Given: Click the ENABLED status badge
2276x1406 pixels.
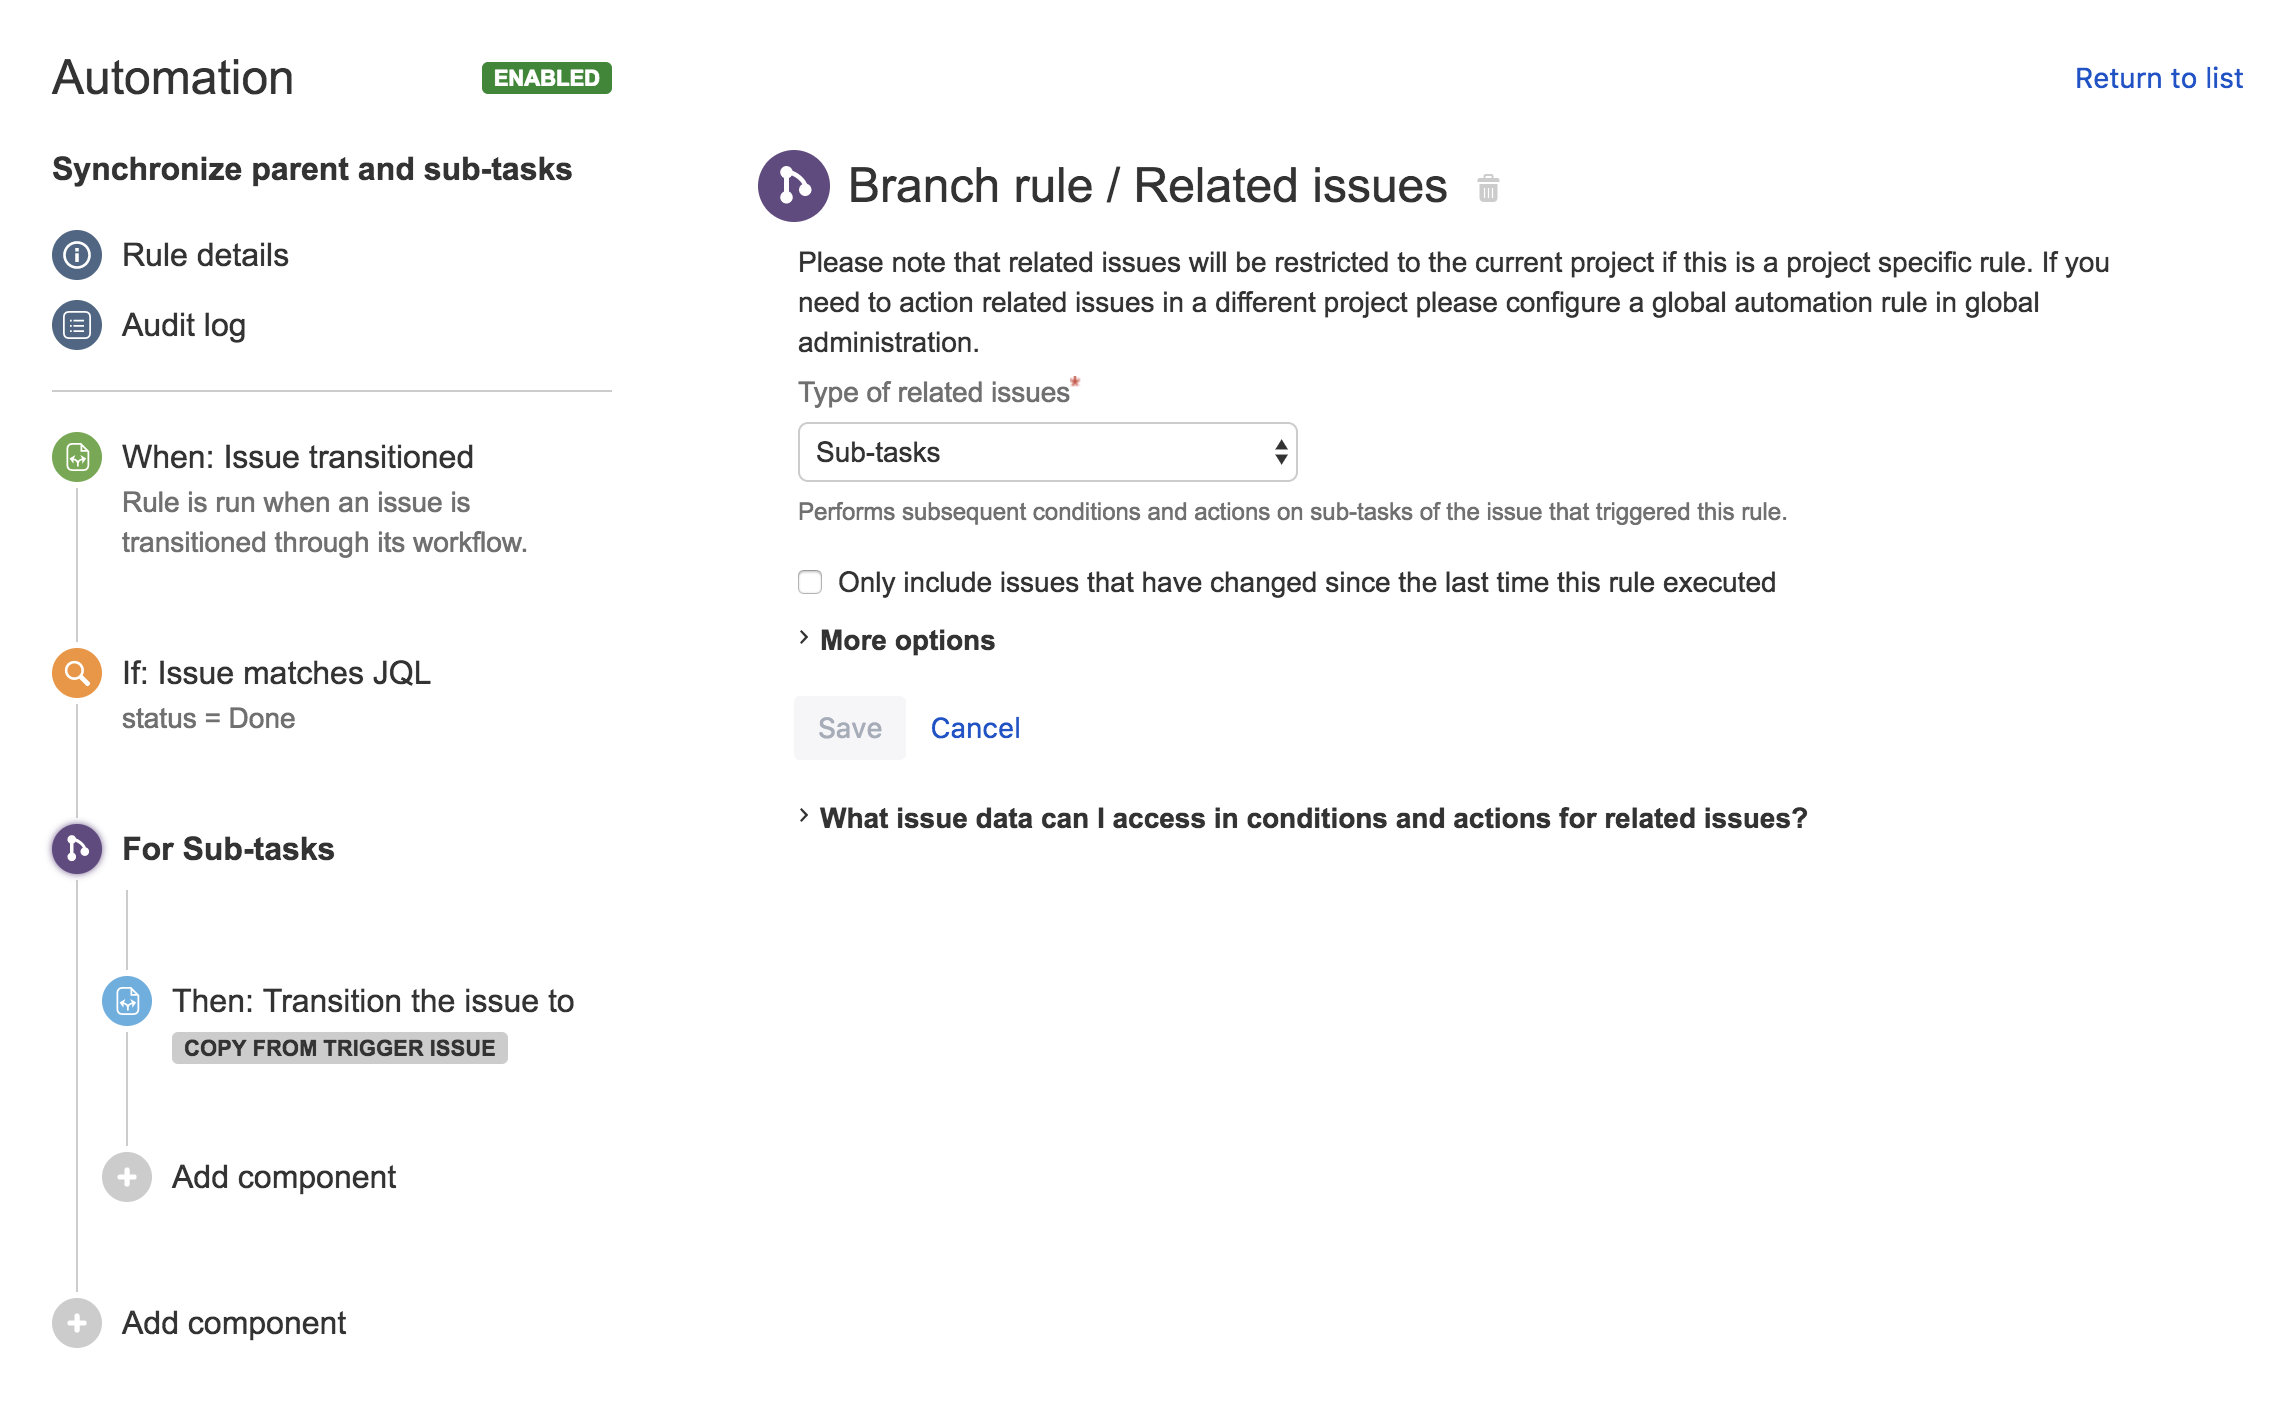Looking at the screenshot, I should tap(546, 78).
